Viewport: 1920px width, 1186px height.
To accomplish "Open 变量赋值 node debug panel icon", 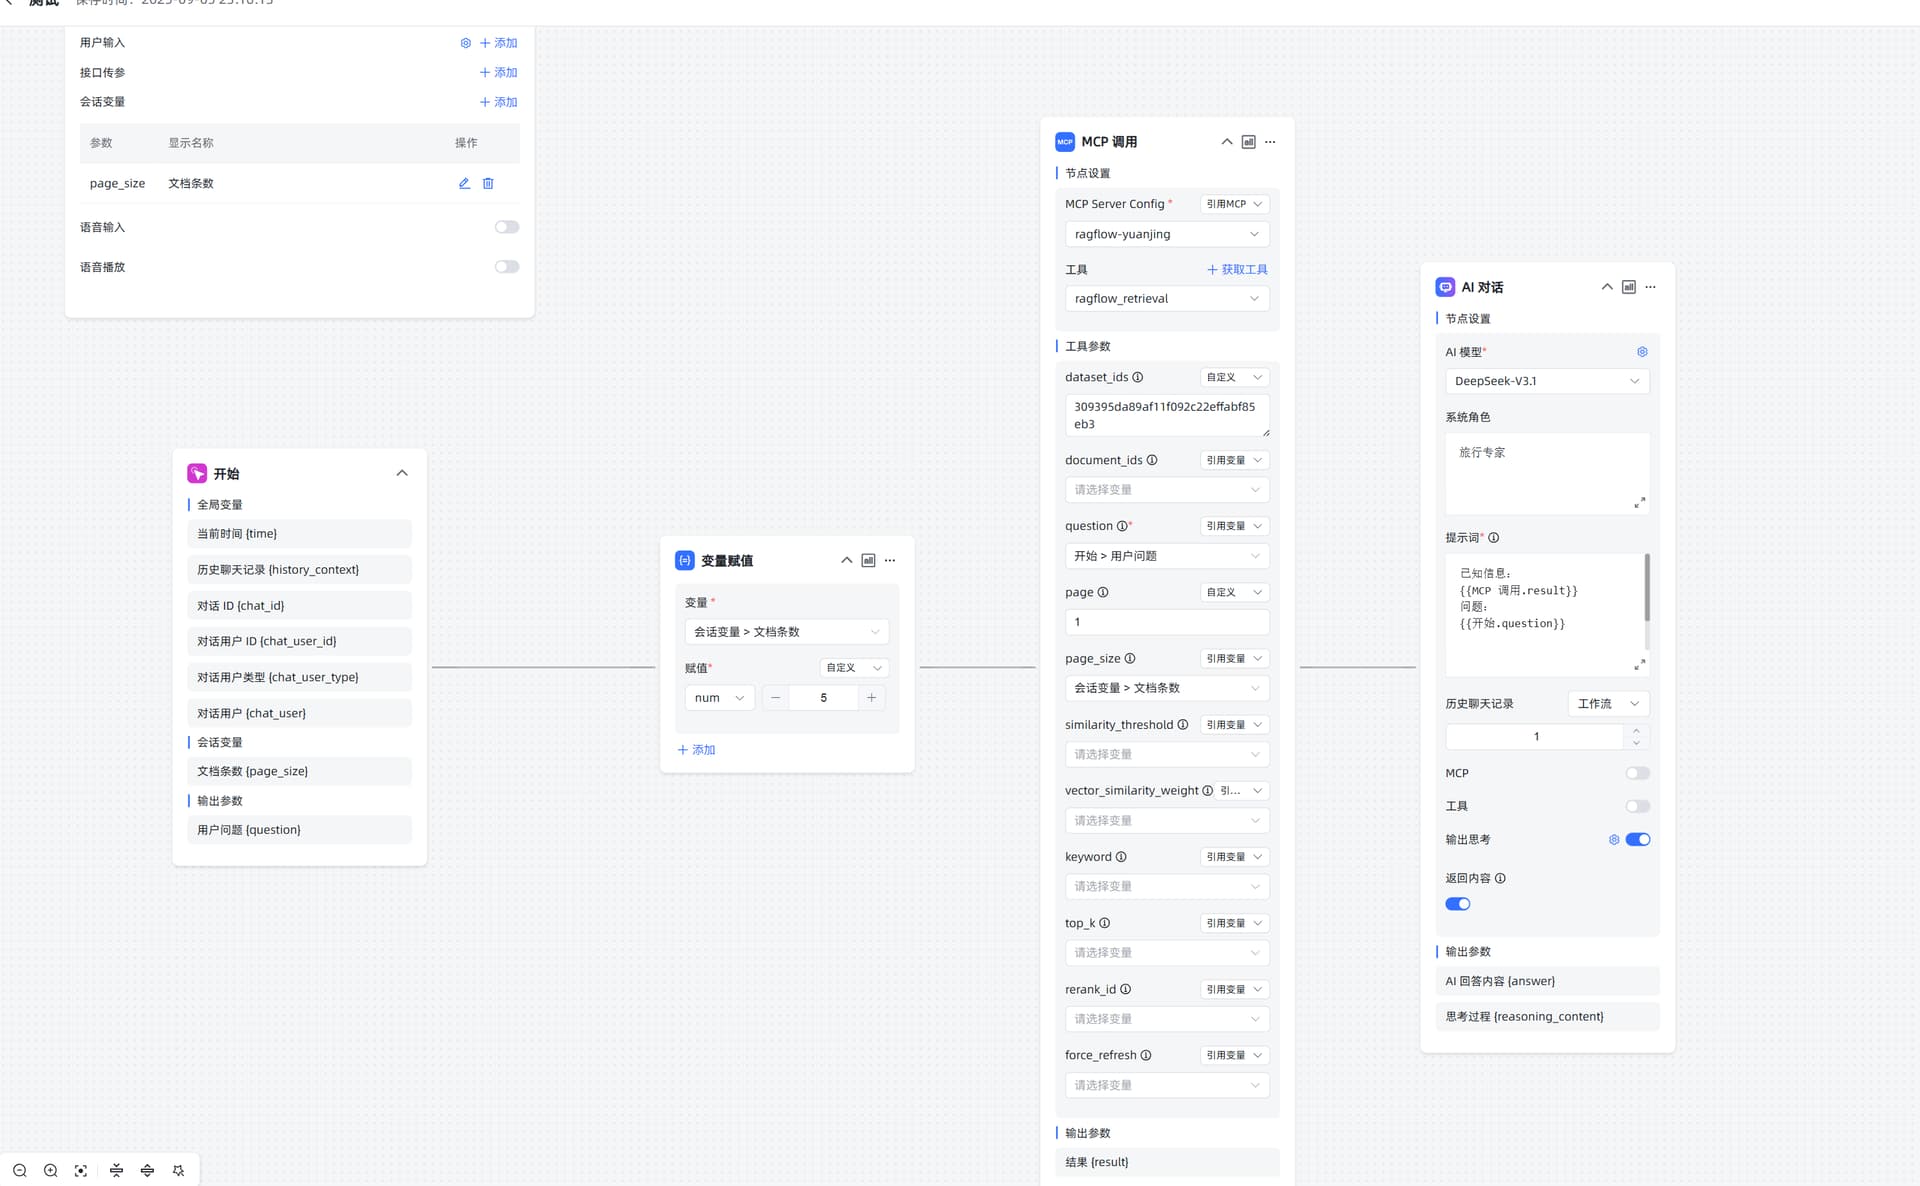I will [868, 560].
